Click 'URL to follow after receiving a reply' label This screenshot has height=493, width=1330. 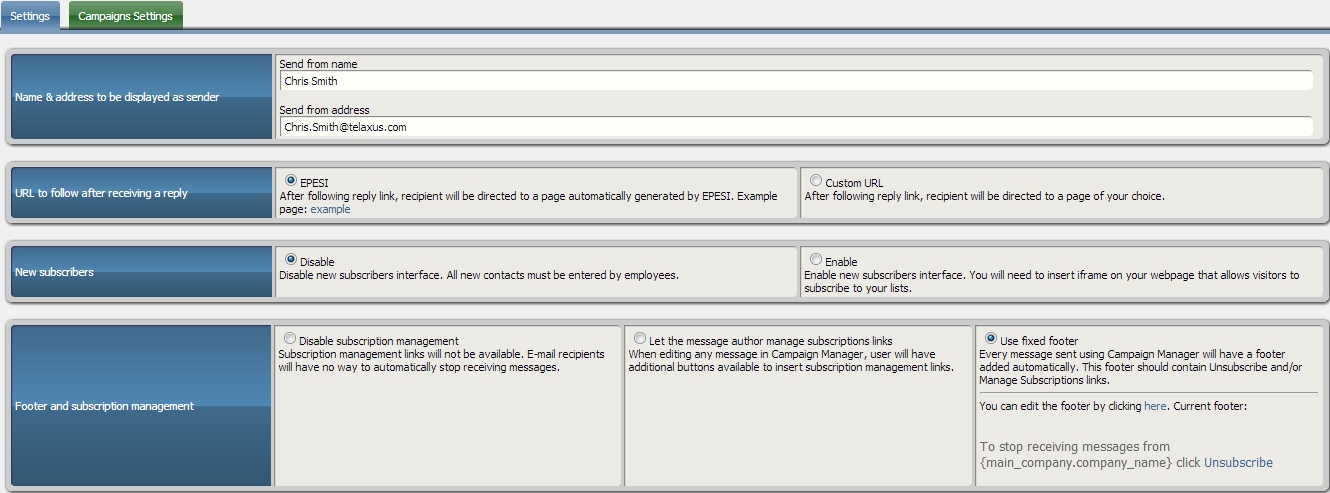[101, 193]
